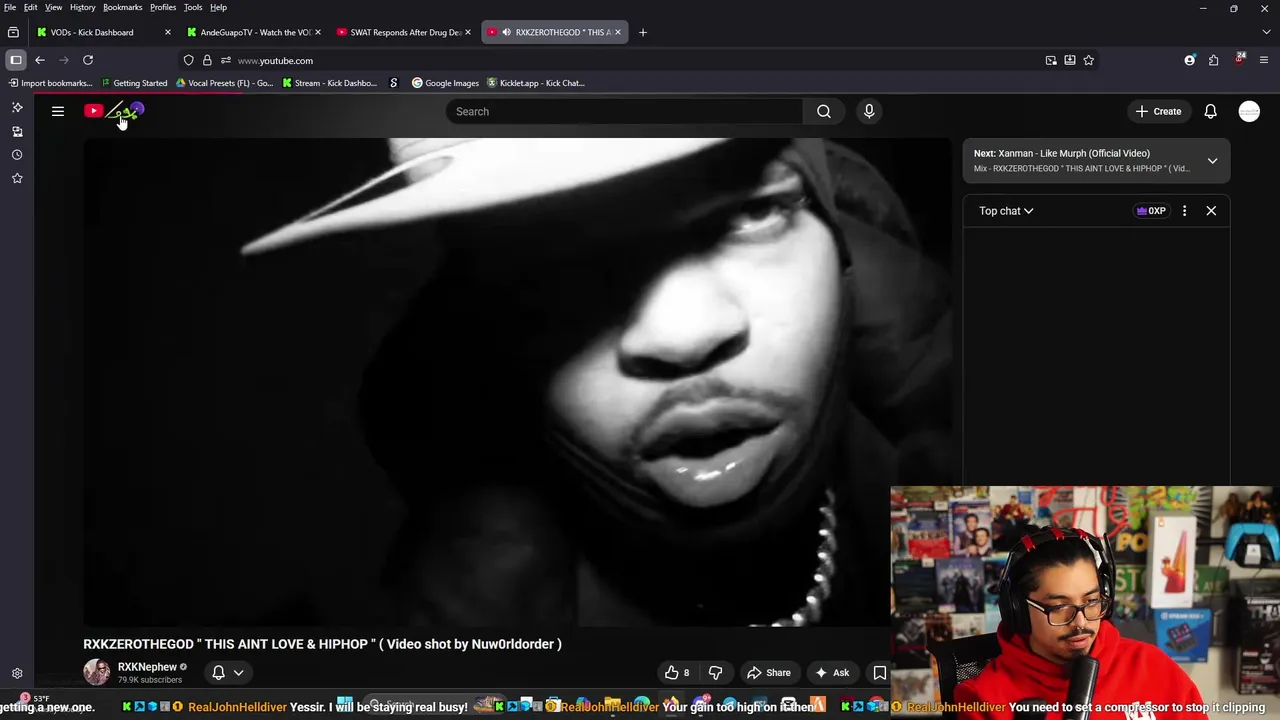Open the Bookmarks menu

[122, 7]
